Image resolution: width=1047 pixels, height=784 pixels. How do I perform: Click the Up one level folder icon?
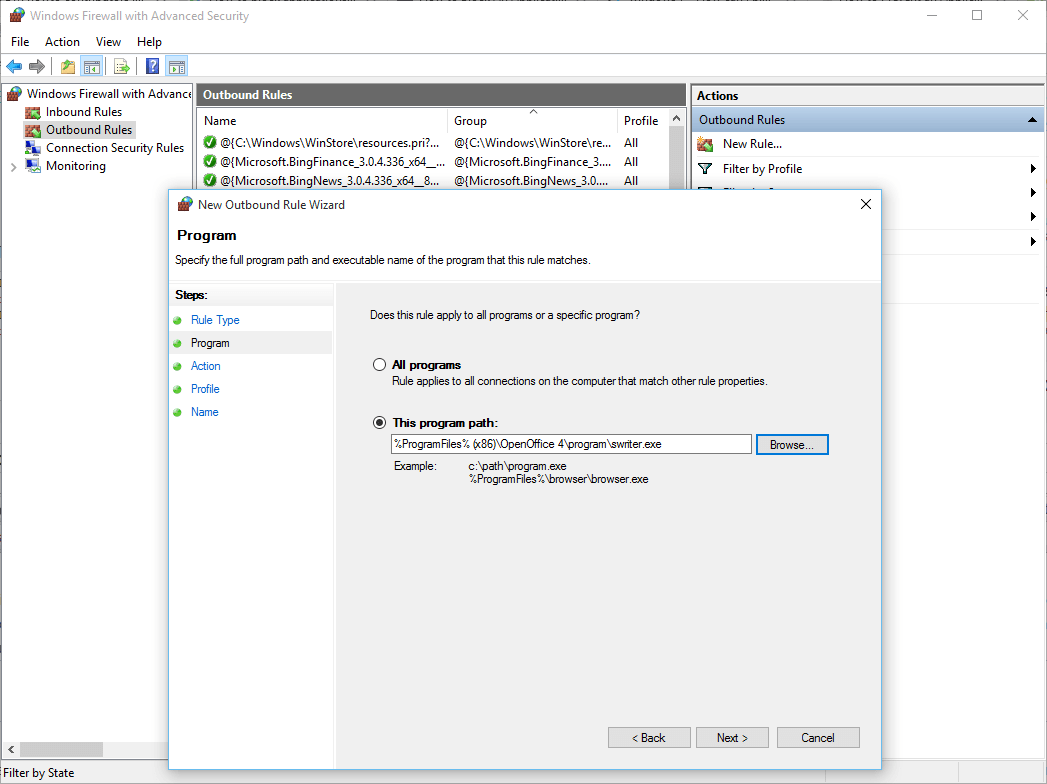tap(67, 67)
